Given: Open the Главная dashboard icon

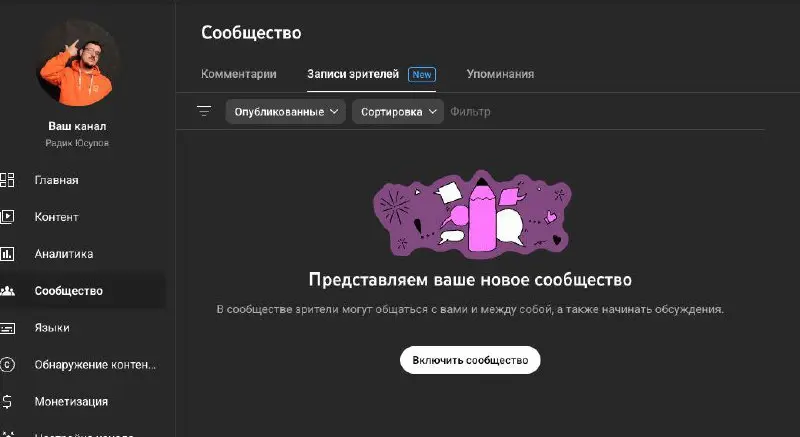Looking at the screenshot, I should point(7,180).
